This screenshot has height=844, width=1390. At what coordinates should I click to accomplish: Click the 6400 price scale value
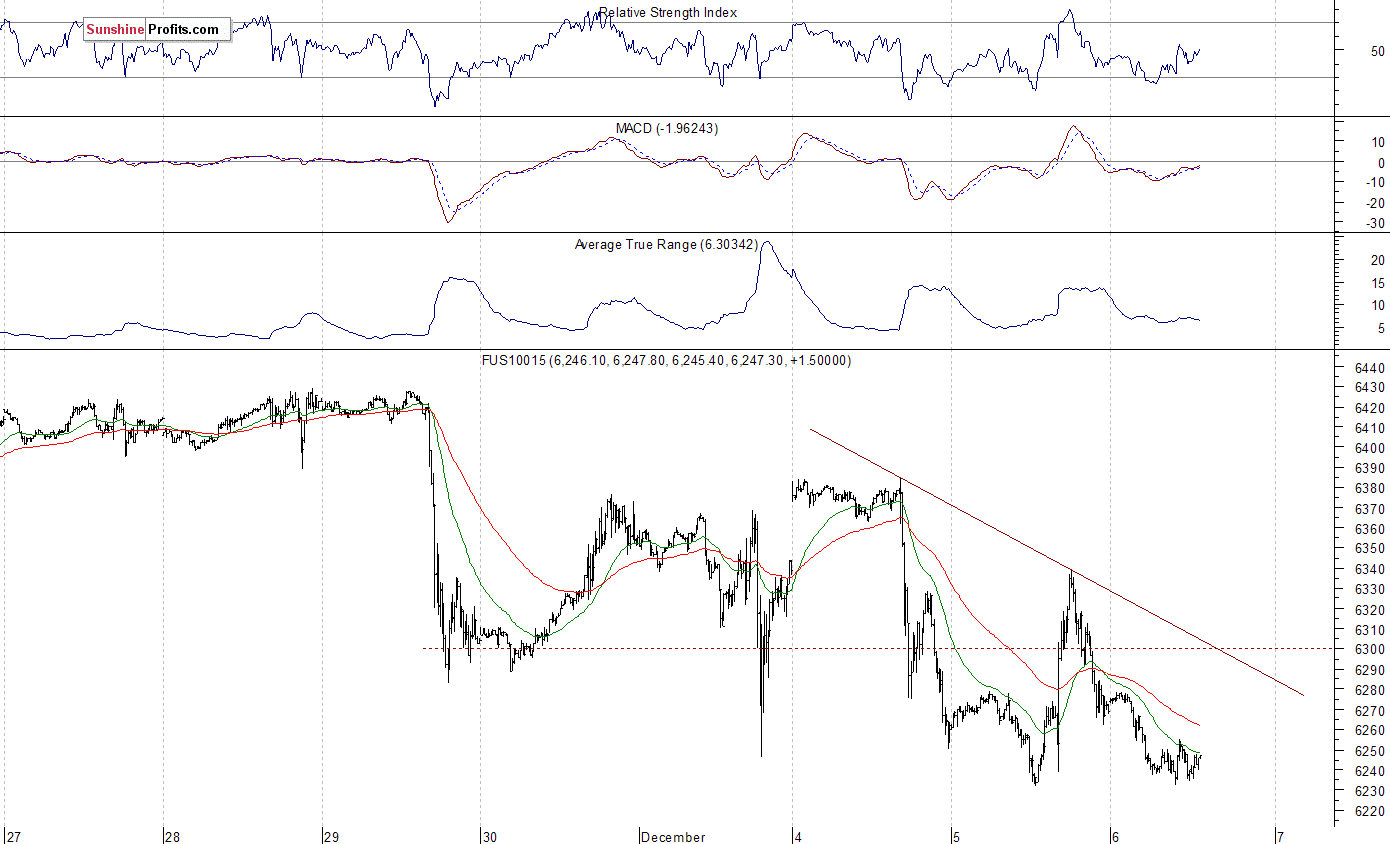1370,448
